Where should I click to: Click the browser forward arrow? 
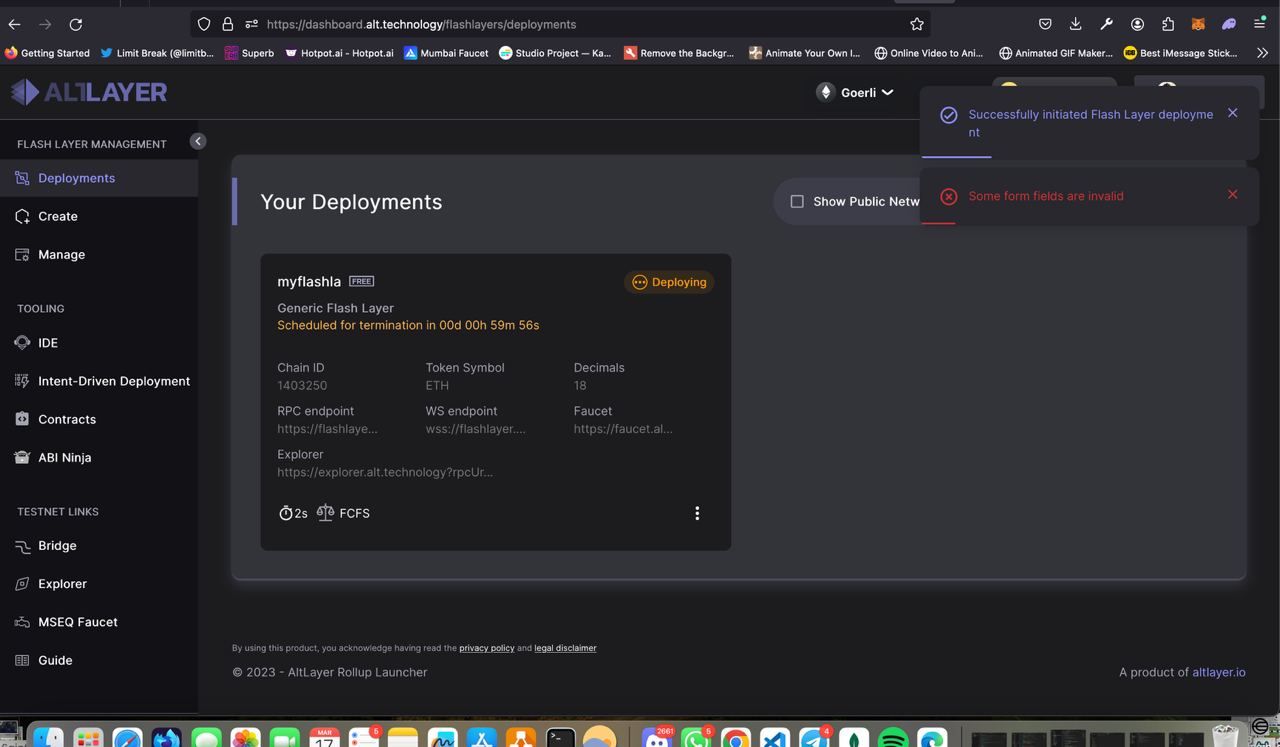pos(45,24)
